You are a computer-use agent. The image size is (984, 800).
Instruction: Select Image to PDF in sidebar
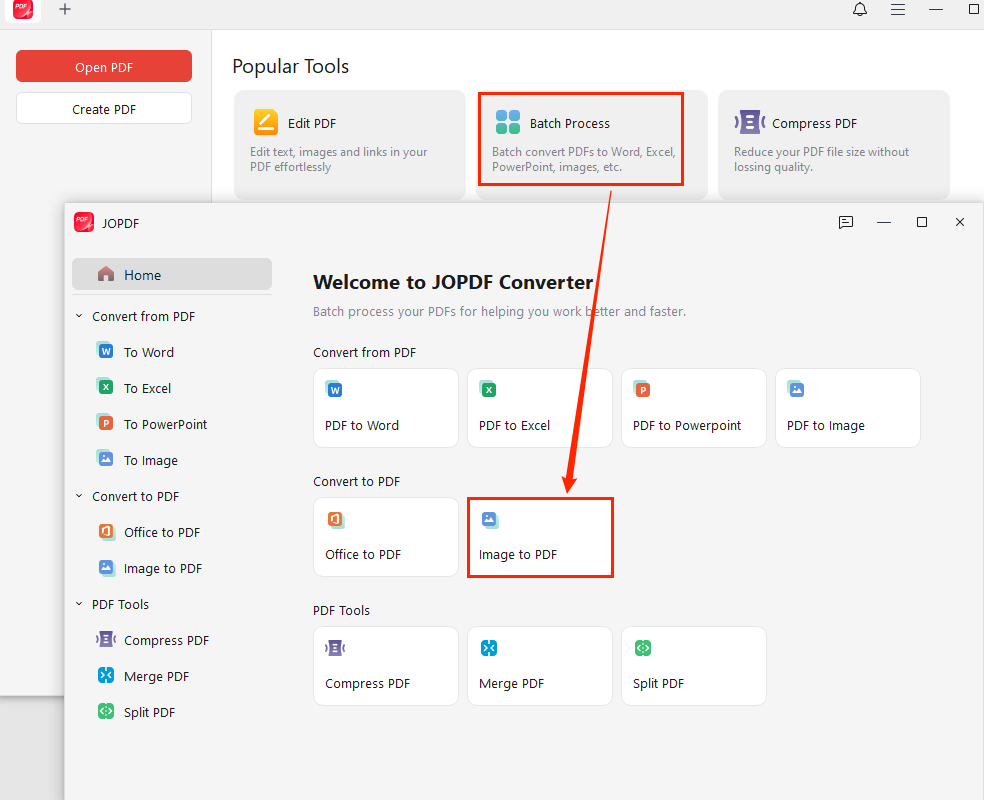pyautogui.click(x=163, y=568)
